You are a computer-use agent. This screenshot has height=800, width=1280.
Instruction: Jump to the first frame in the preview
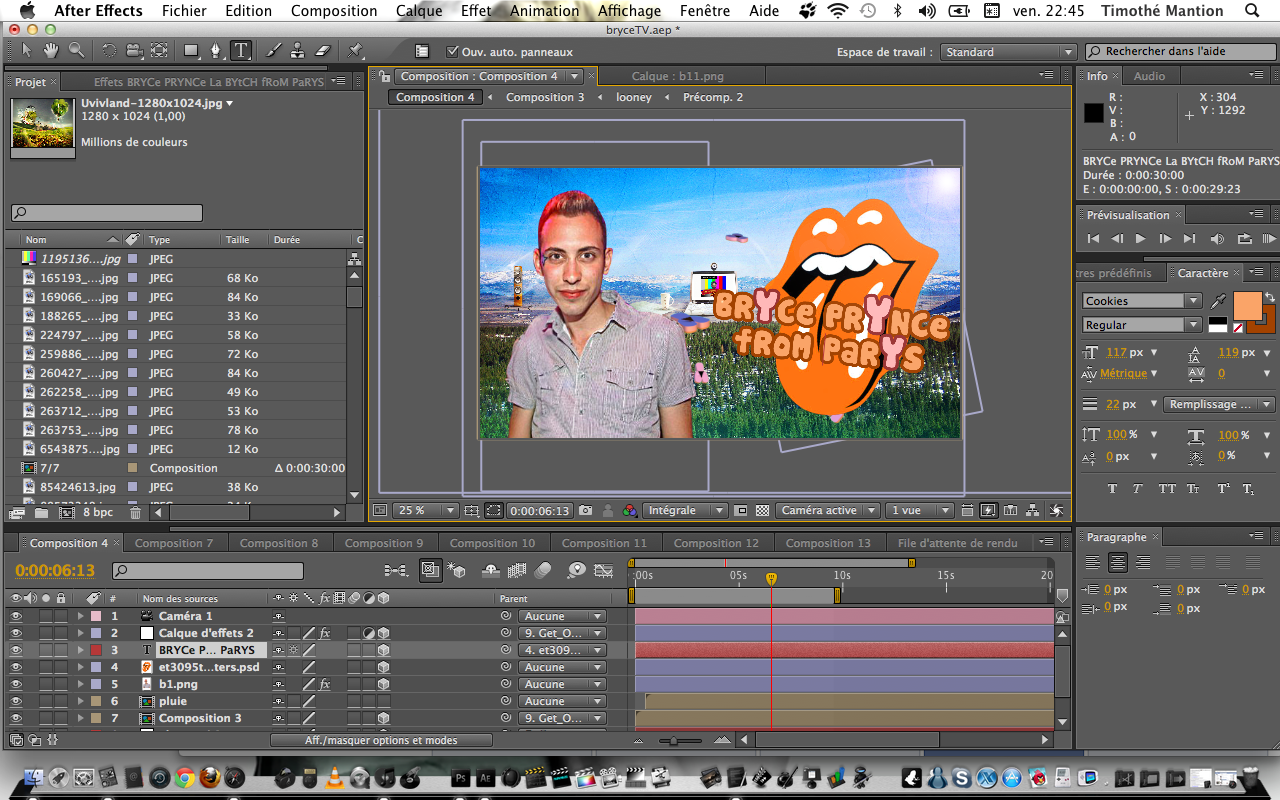pyautogui.click(x=1093, y=239)
